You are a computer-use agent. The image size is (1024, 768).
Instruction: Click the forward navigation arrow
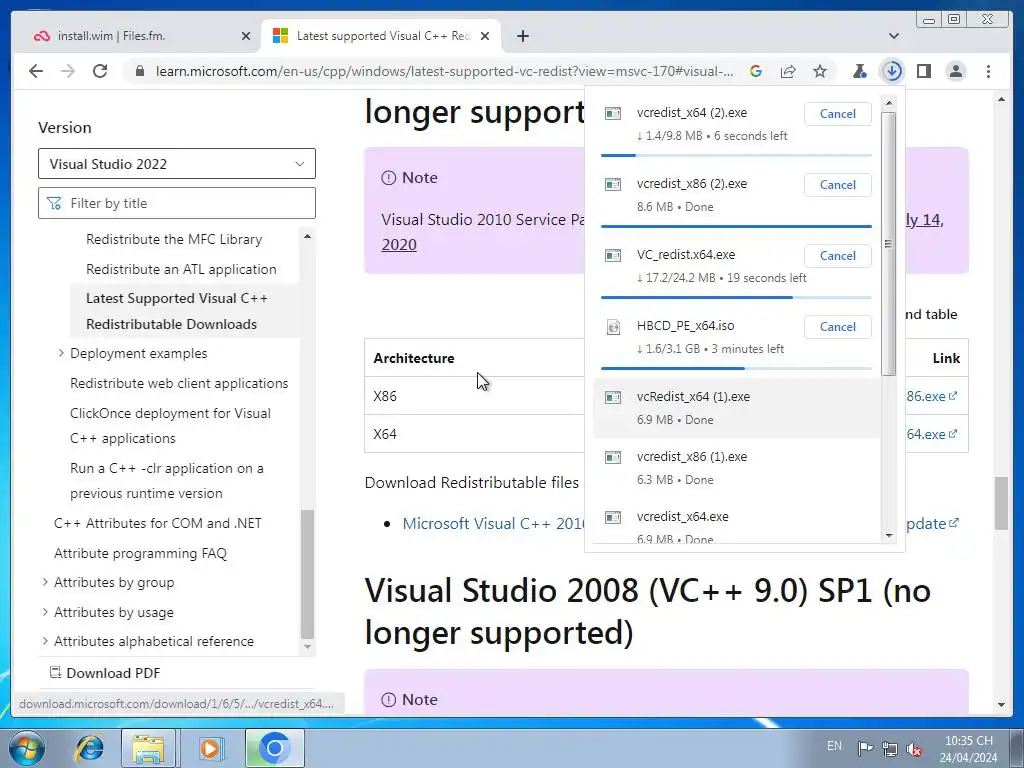coord(68,71)
